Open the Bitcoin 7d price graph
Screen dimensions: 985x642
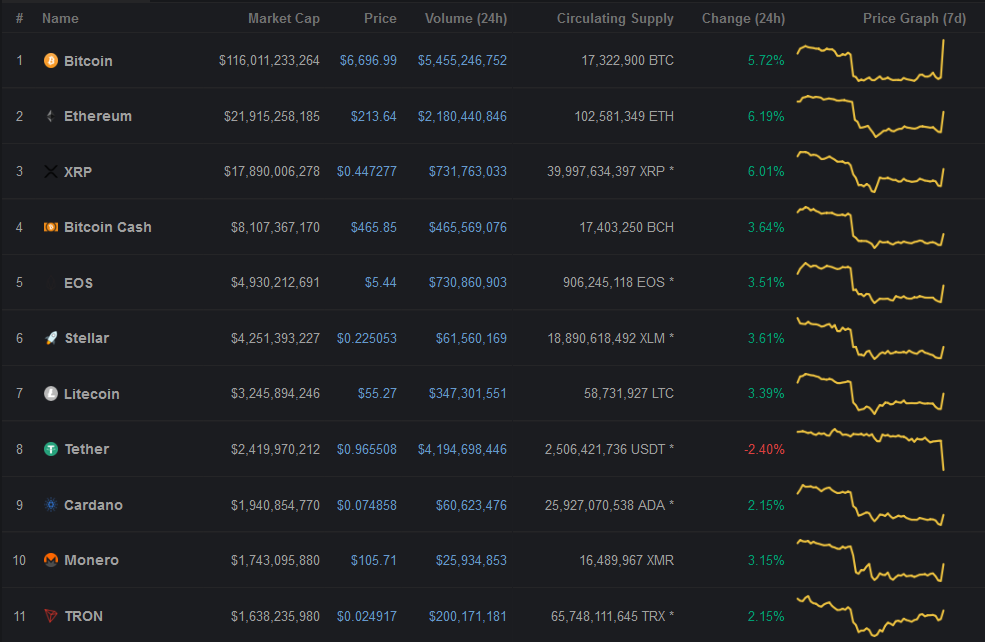coord(871,61)
